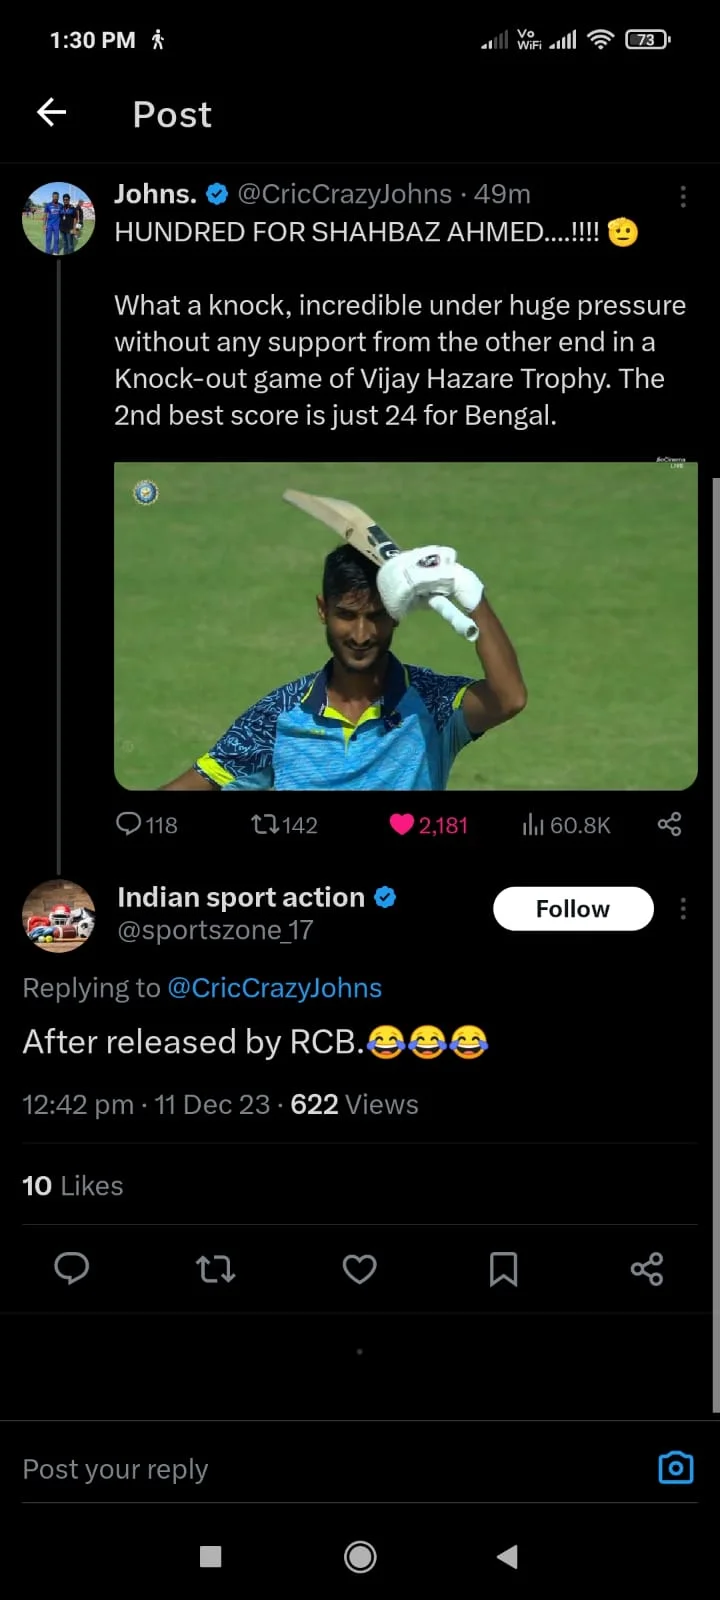The height and width of the screenshot is (1600, 720).
Task: Bookmark the Indian sport action reply
Action: click(503, 1269)
